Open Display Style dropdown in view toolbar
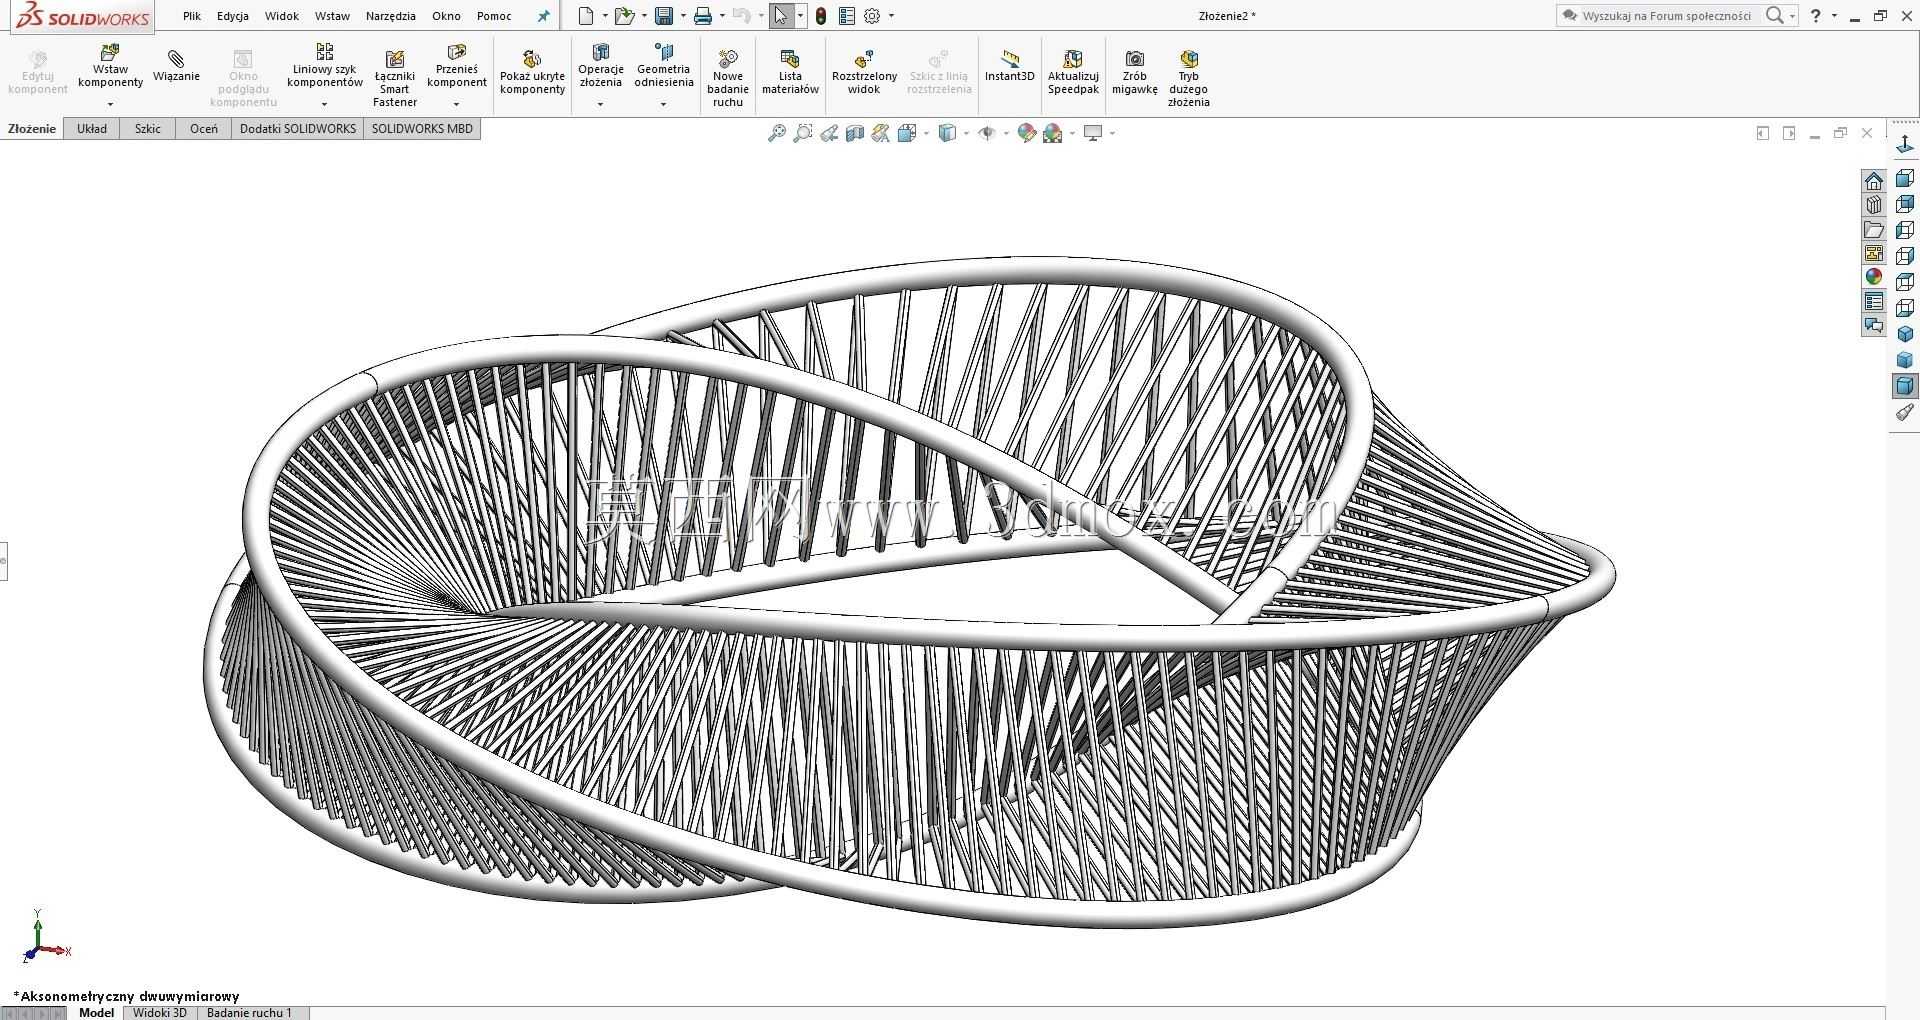The width and height of the screenshot is (1920, 1020). coord(966,133)
